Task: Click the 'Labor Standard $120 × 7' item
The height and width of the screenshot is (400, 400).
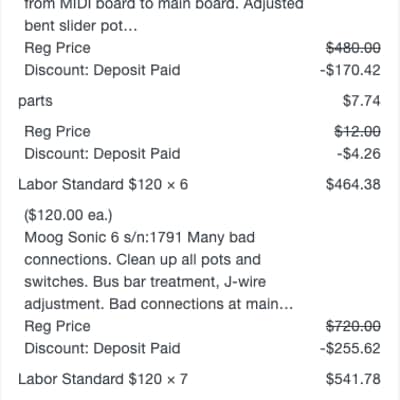Action: [103, 379]
